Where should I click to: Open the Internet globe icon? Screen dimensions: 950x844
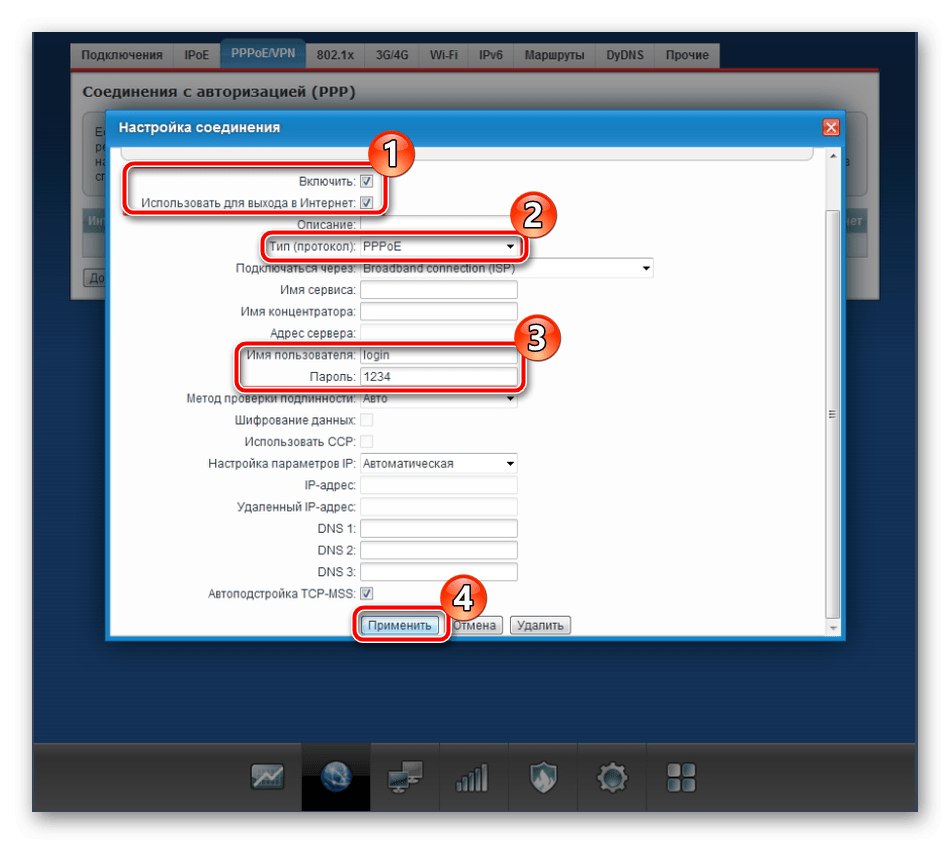point(336,777)
